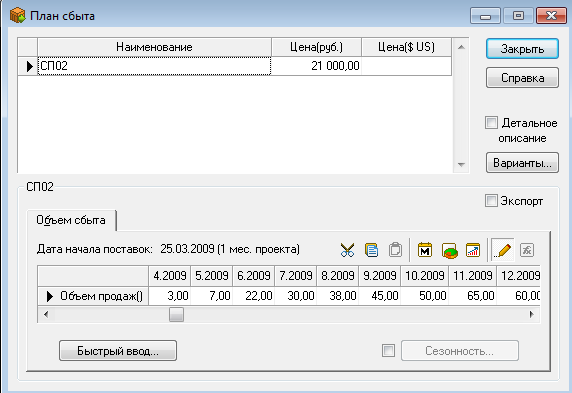Tick the Экспорт checkbox
Viewport: 572px width, 393px height.
pyautogui.click(x=491, y=201)
